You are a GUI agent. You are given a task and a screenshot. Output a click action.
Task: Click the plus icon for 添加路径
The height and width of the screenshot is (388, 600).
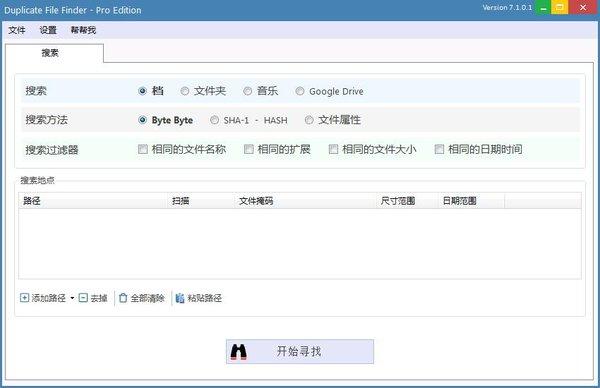(x=24, y=298)
